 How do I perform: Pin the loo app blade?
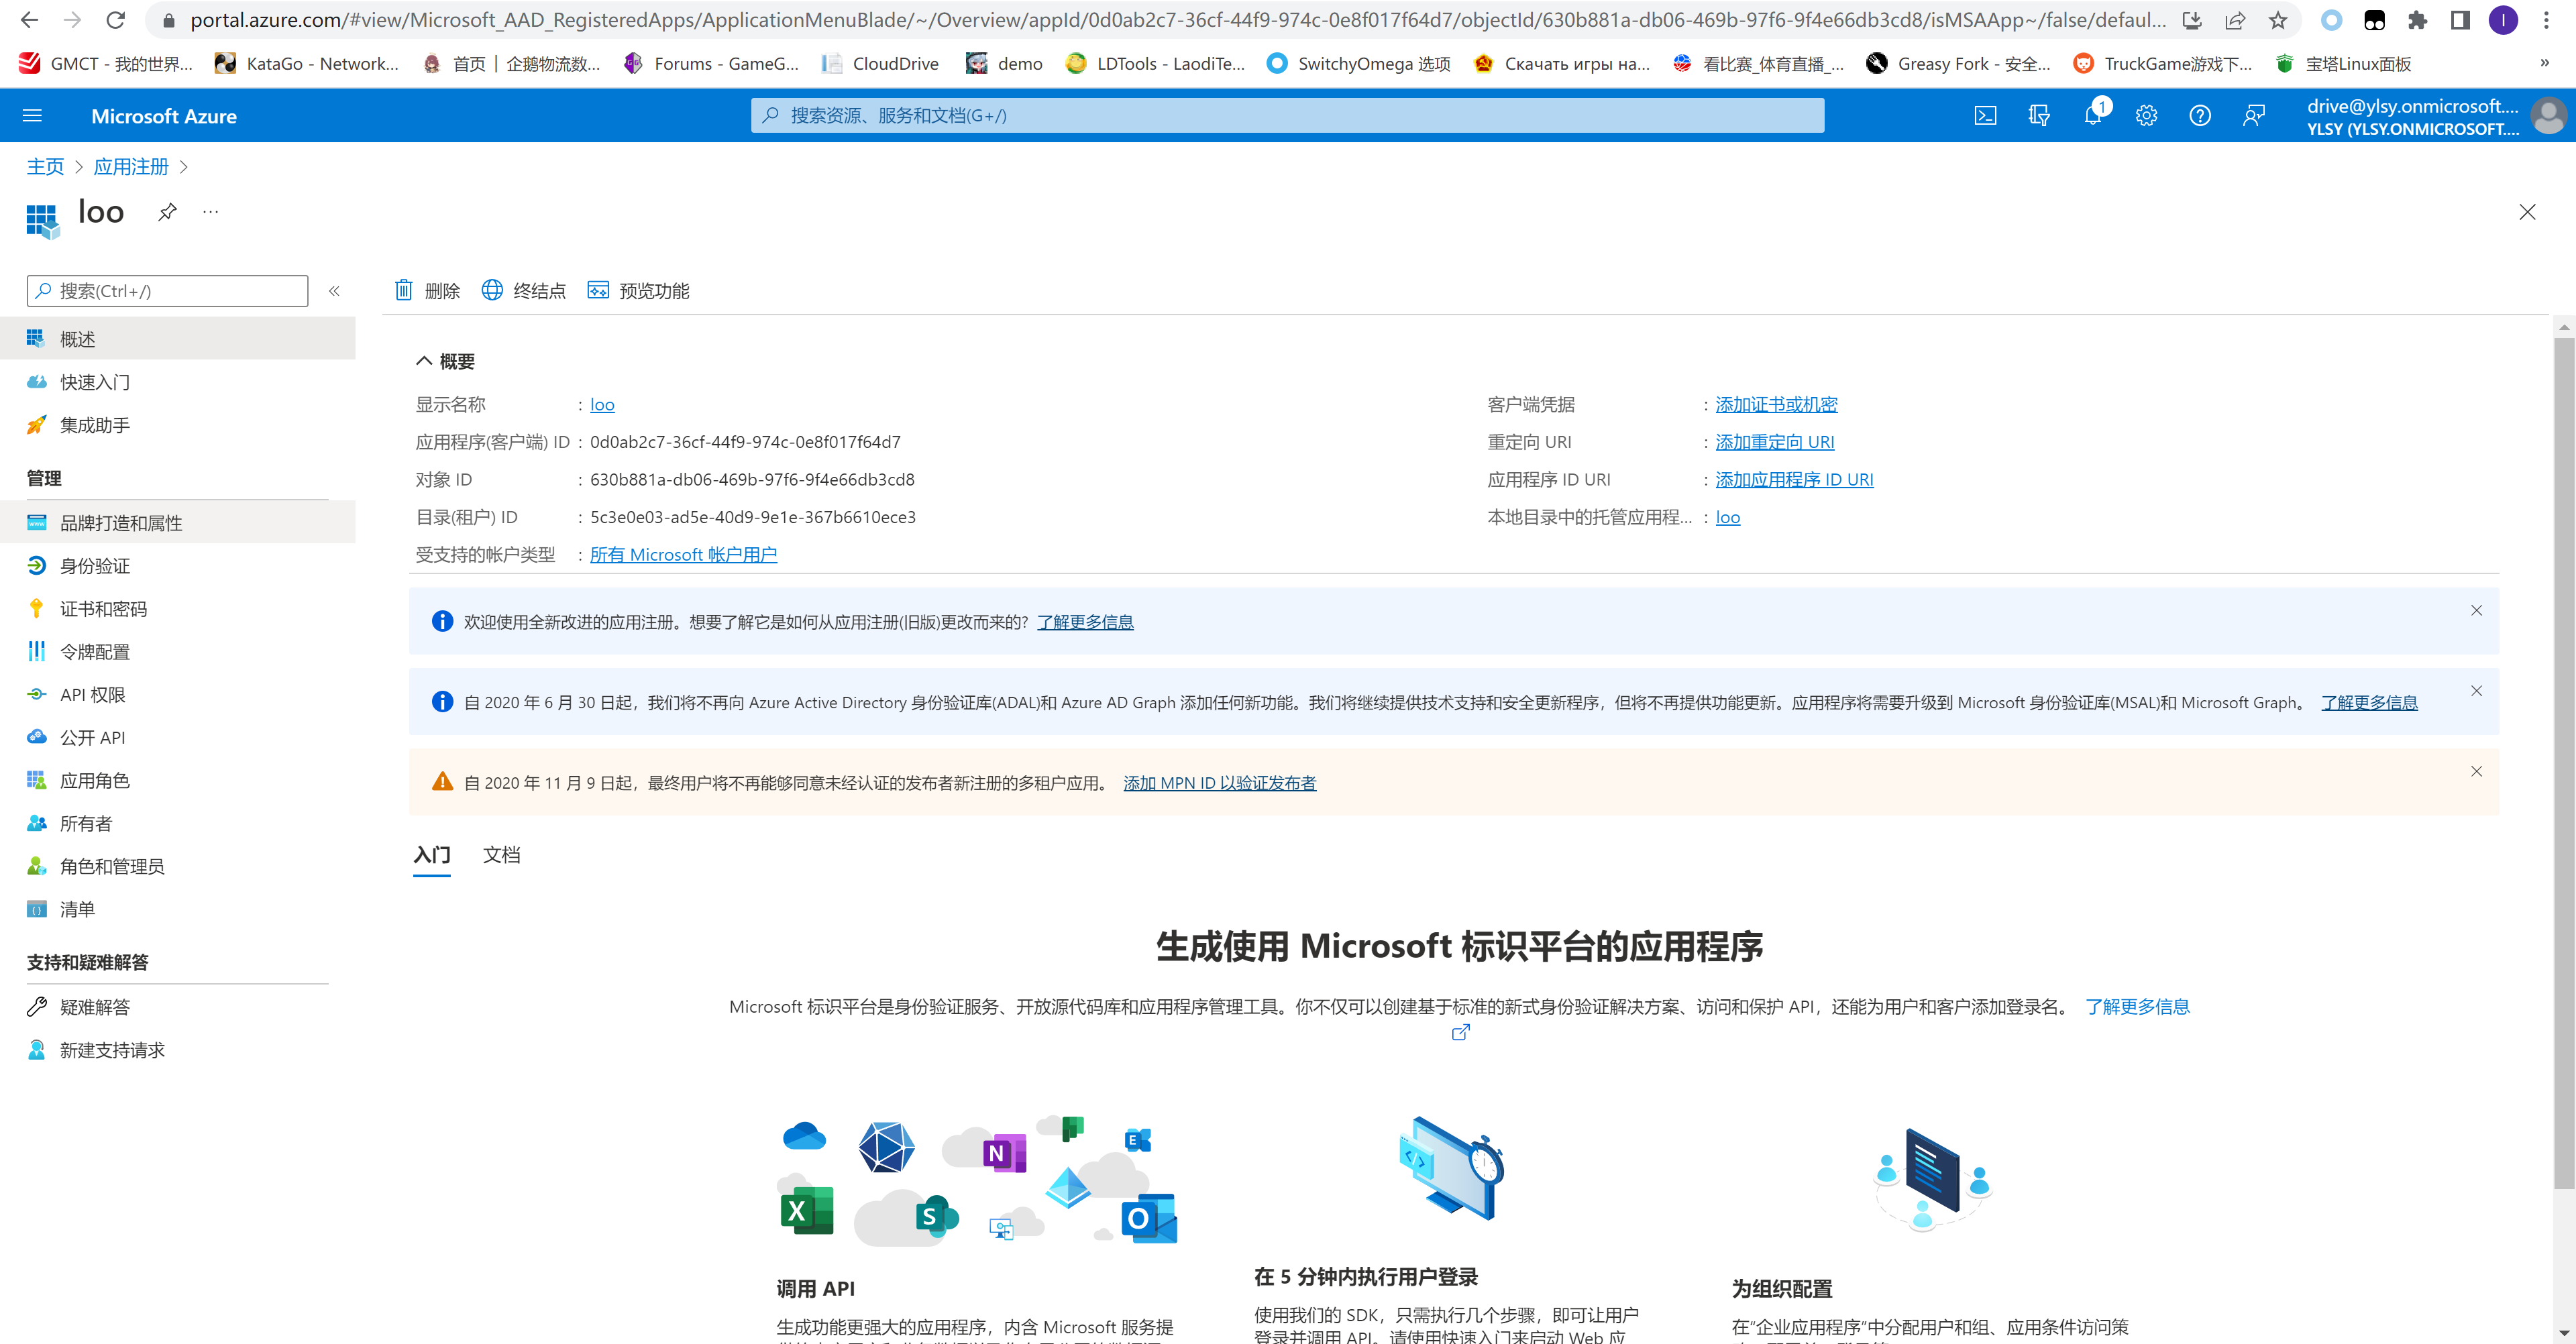tap(167, 212)
